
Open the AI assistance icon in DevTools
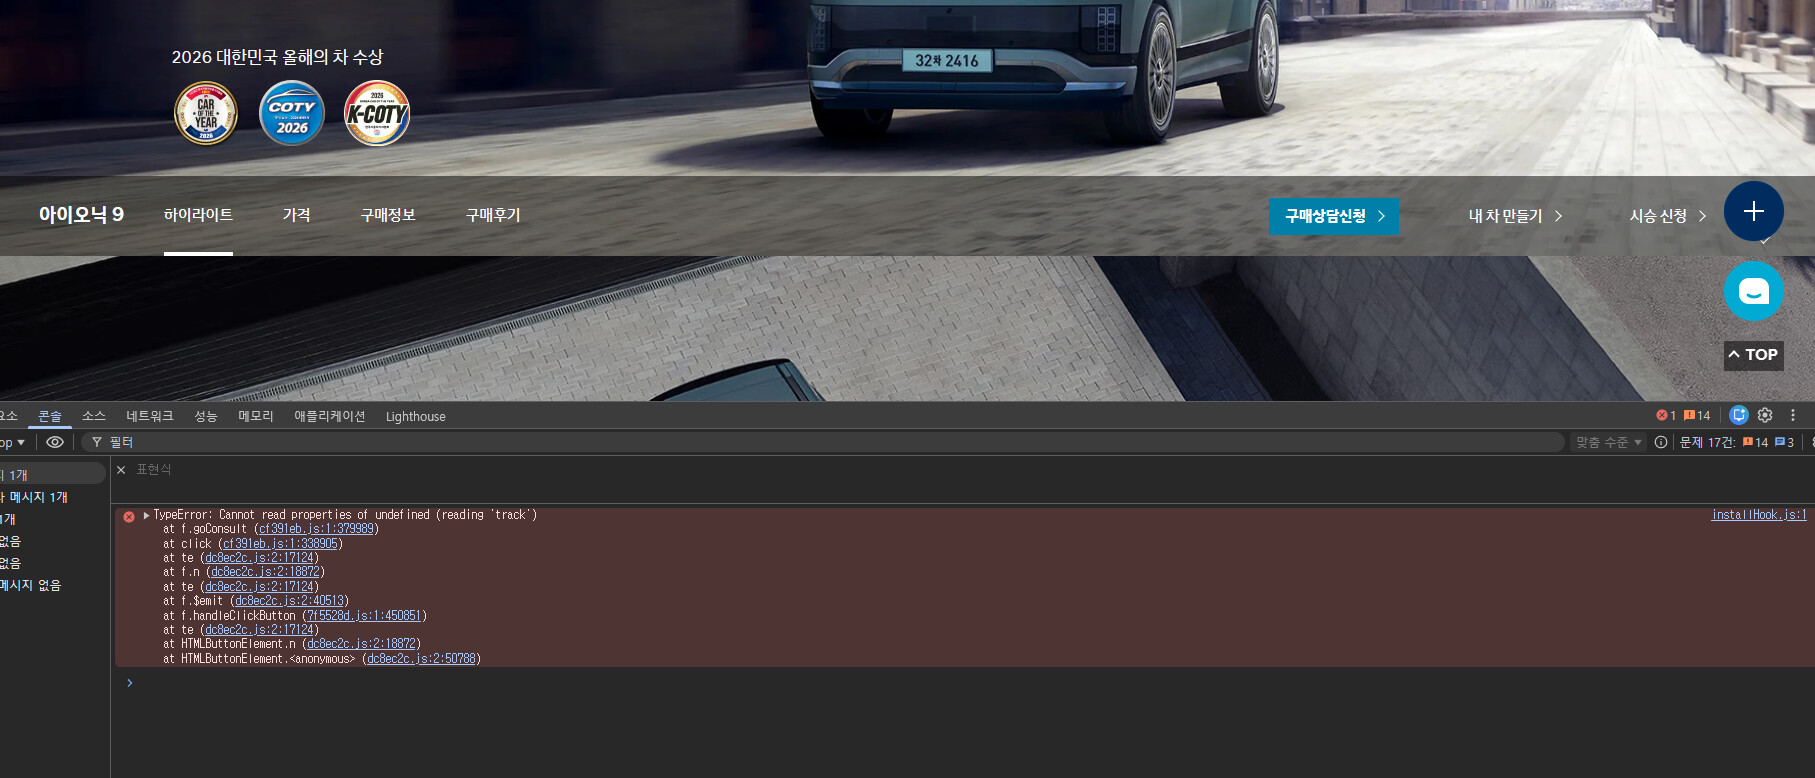[x=1739, y=415]
